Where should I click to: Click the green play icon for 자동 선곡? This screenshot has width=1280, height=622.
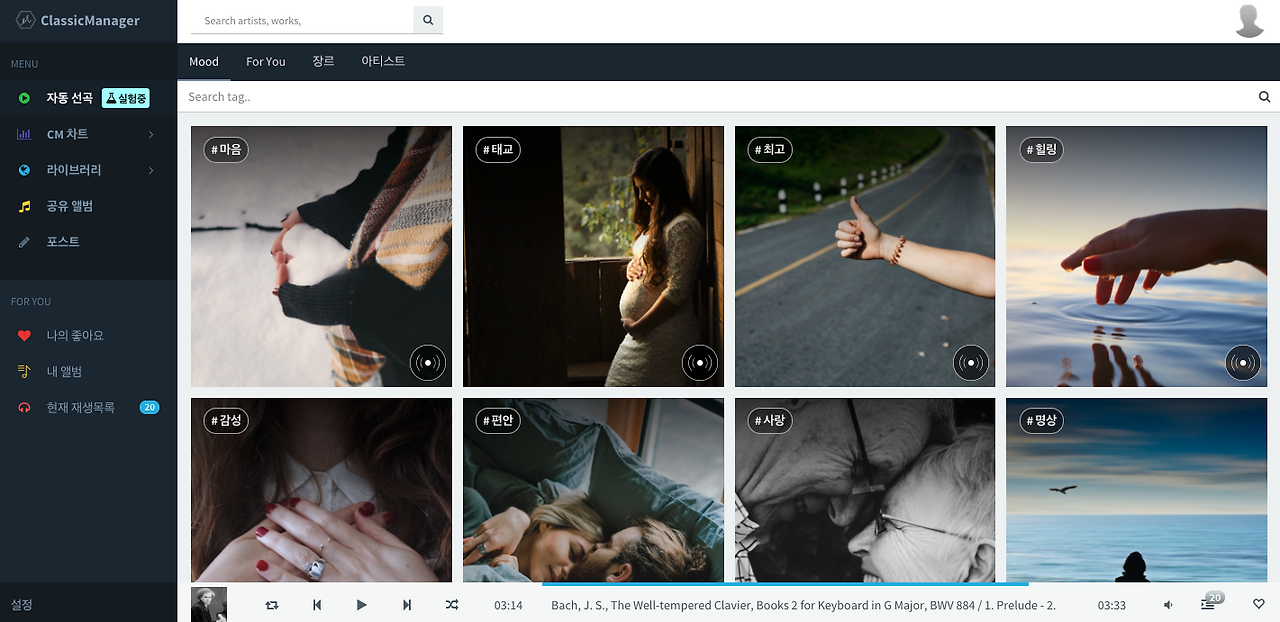(x=24, y=98)
